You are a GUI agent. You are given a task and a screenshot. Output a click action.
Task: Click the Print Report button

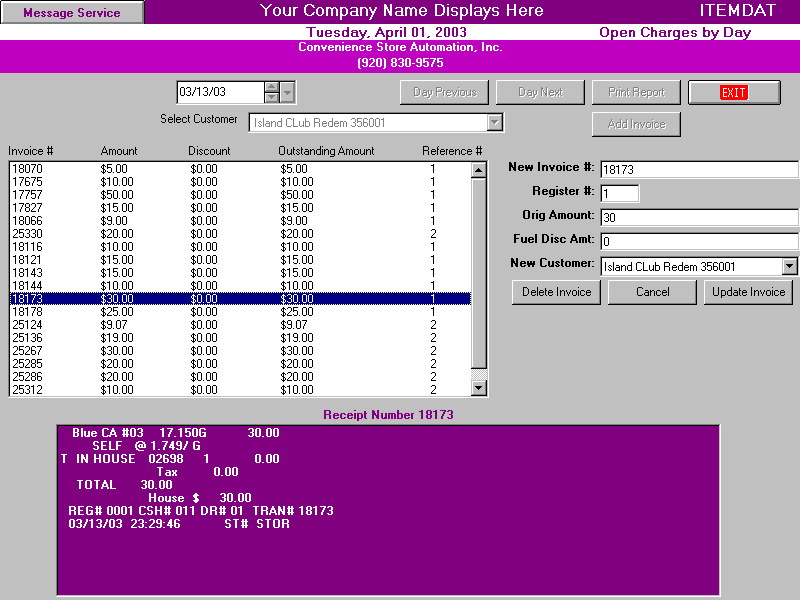click(x=636, y=92)
